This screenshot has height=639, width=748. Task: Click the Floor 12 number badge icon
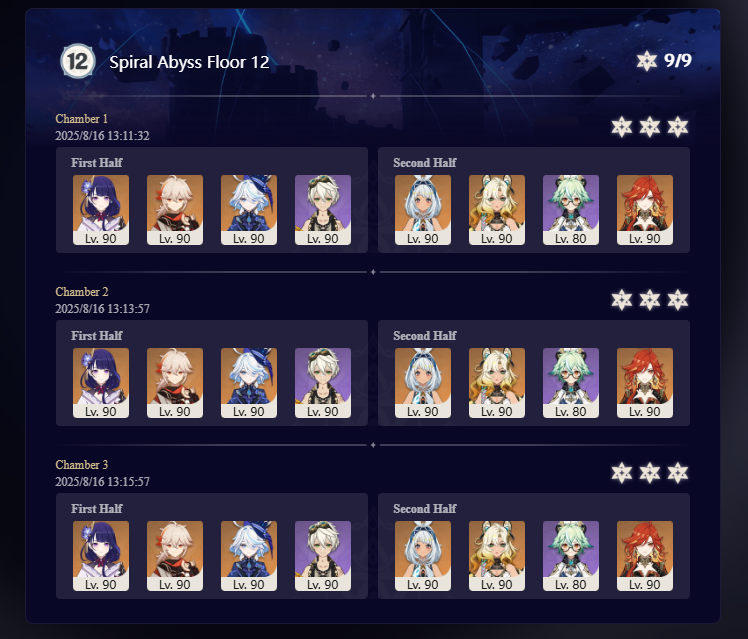(78, 61)
